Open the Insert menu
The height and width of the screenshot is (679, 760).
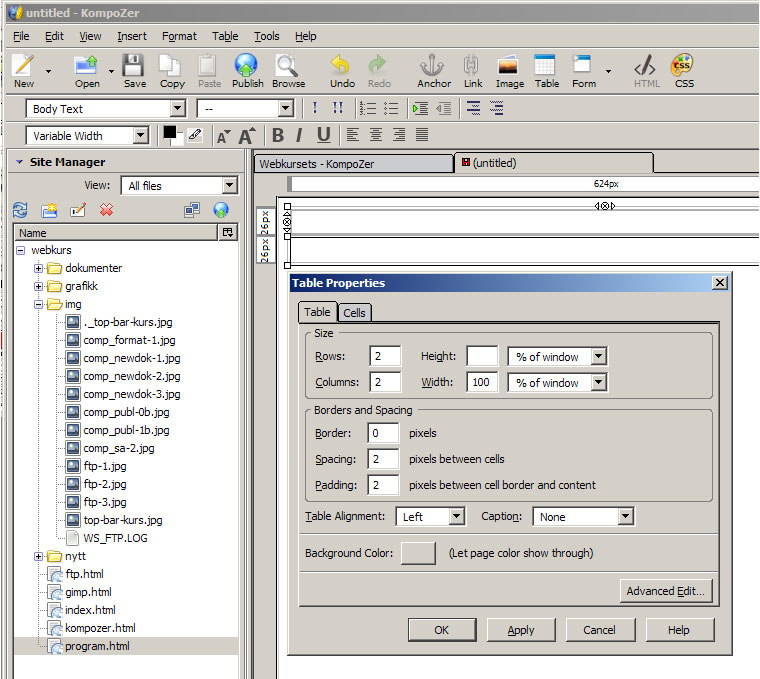[132, 36]
